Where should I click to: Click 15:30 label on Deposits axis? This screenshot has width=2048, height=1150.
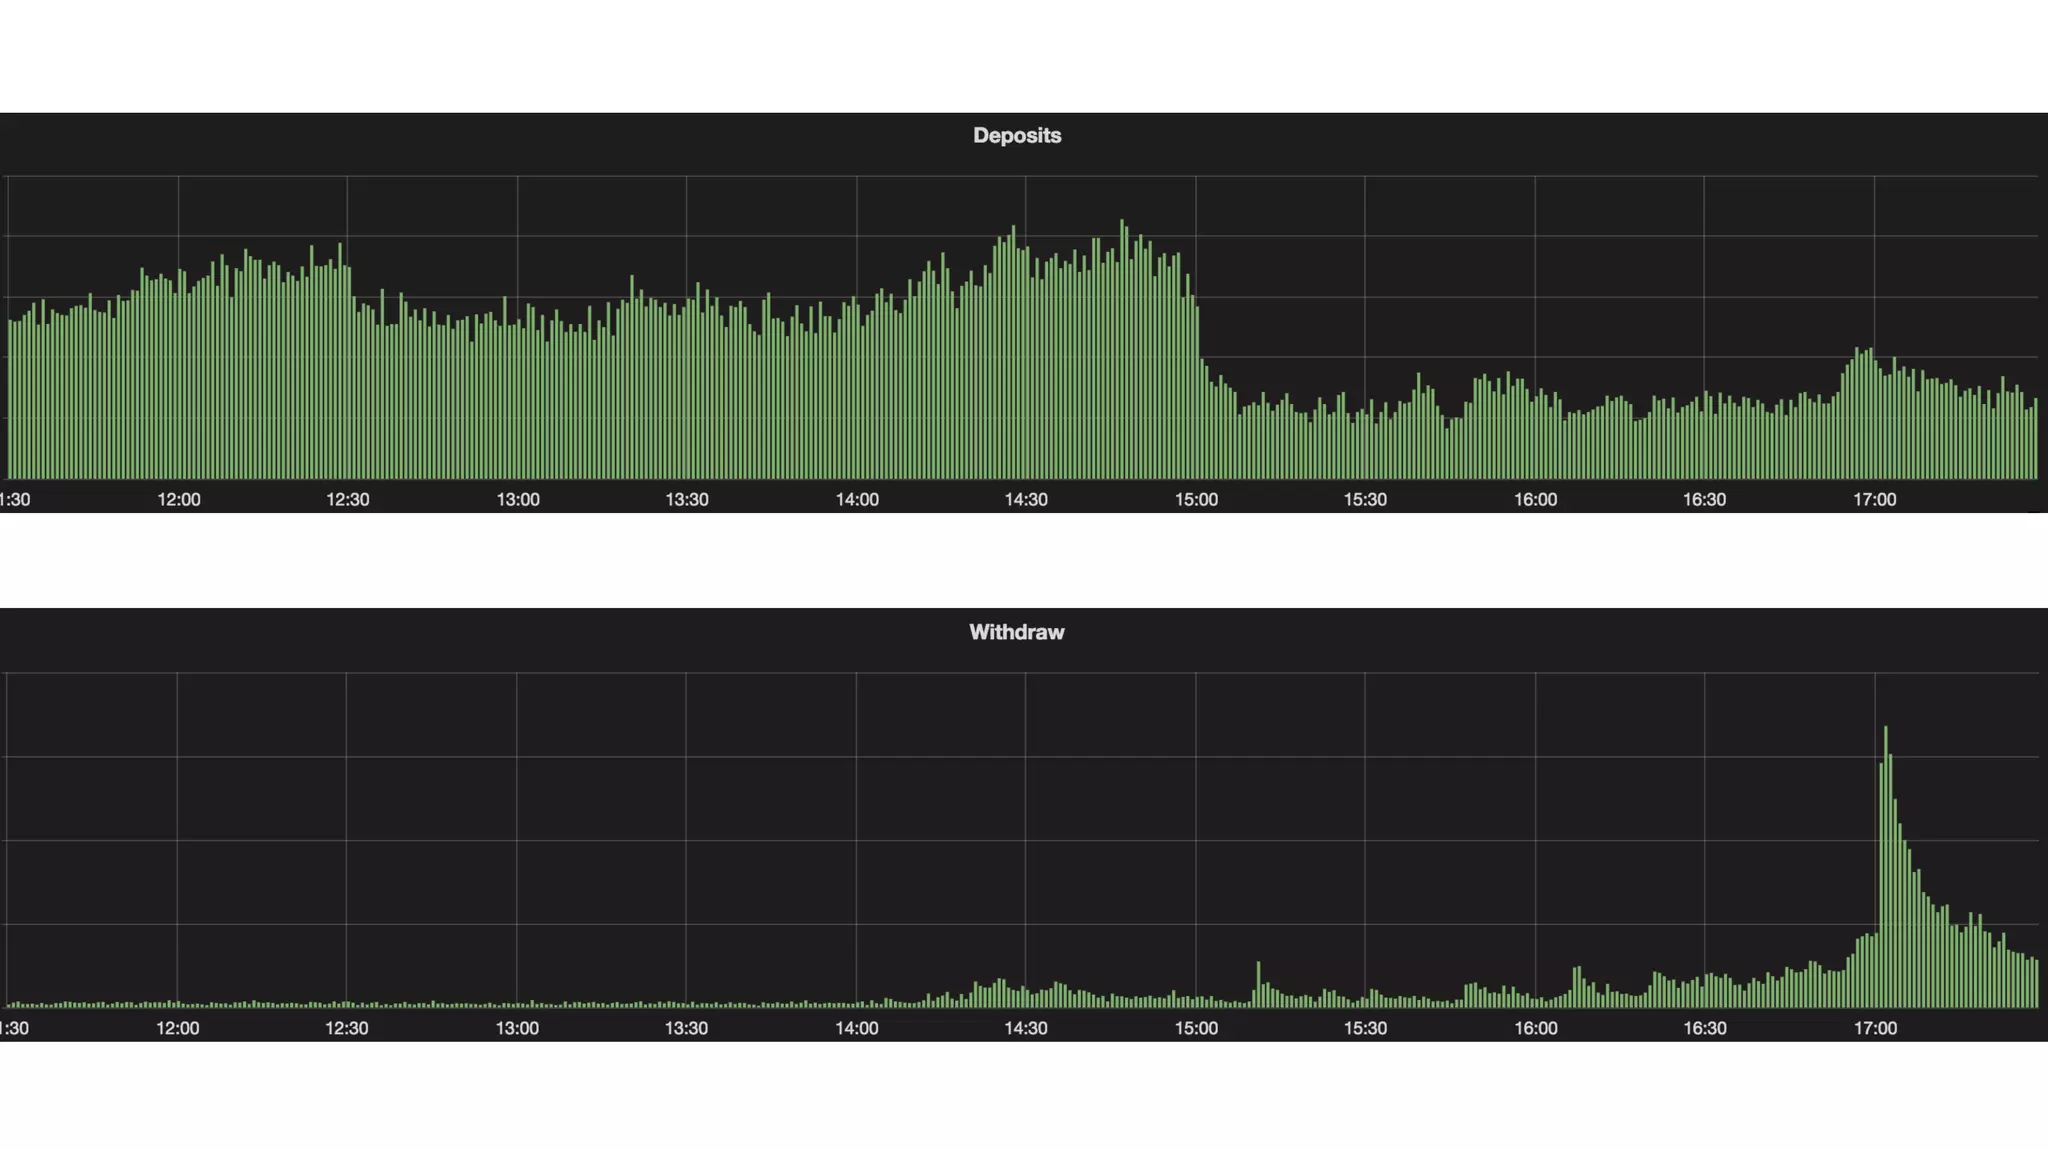pyautogui.click(x=1365, y=500)
